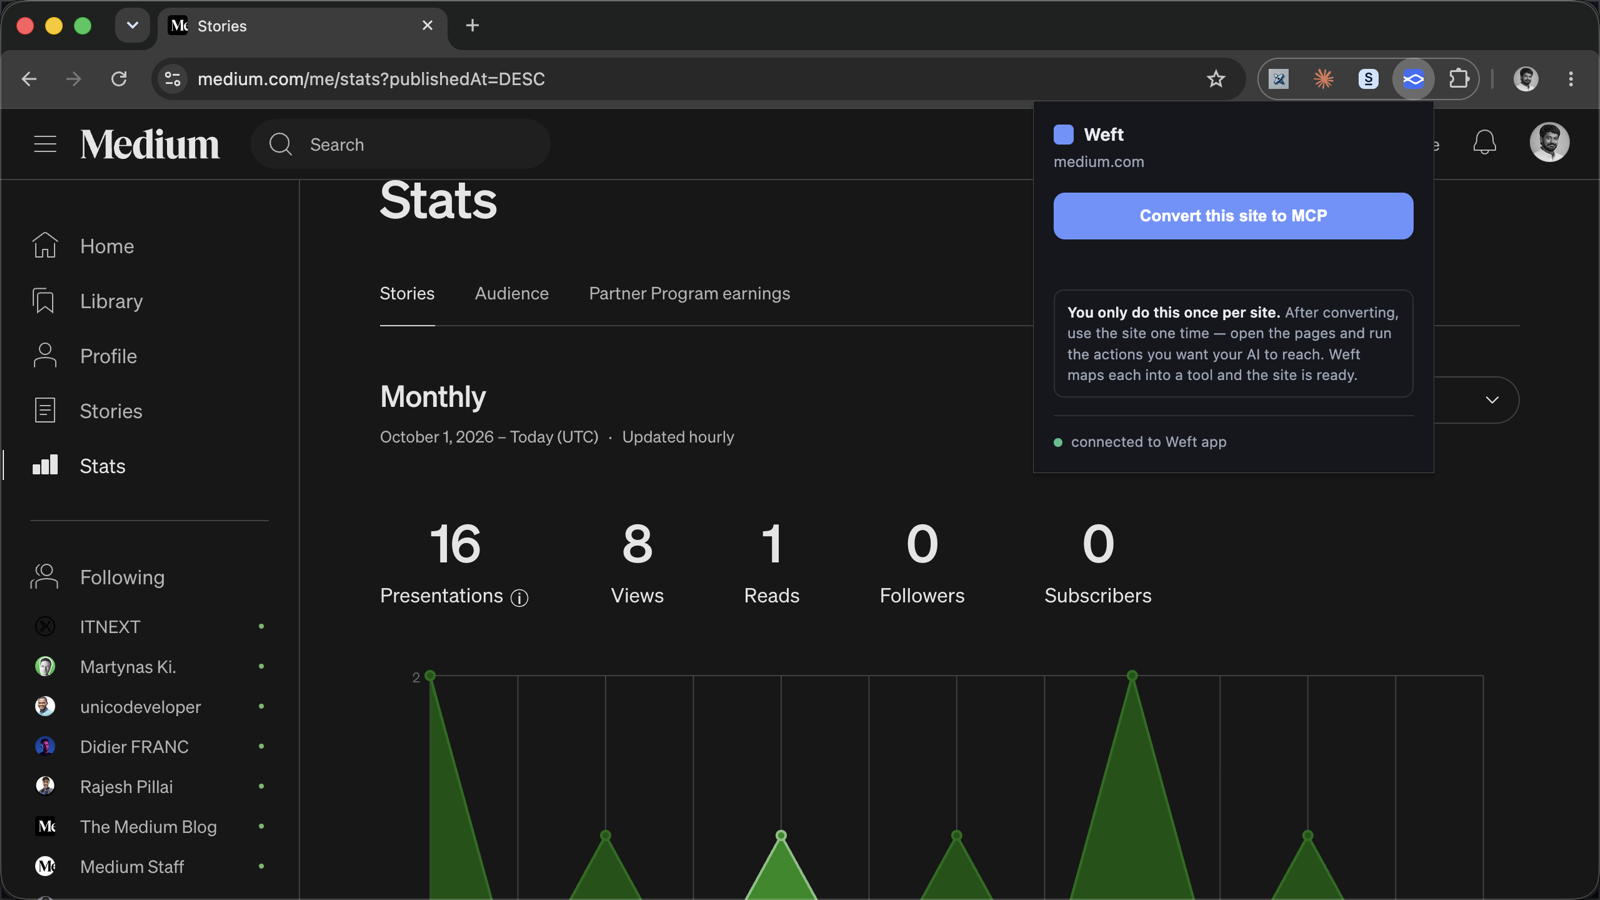The image size is (1600, 900).
Task: Open the notifications bell
Action: click(1485, 143)
